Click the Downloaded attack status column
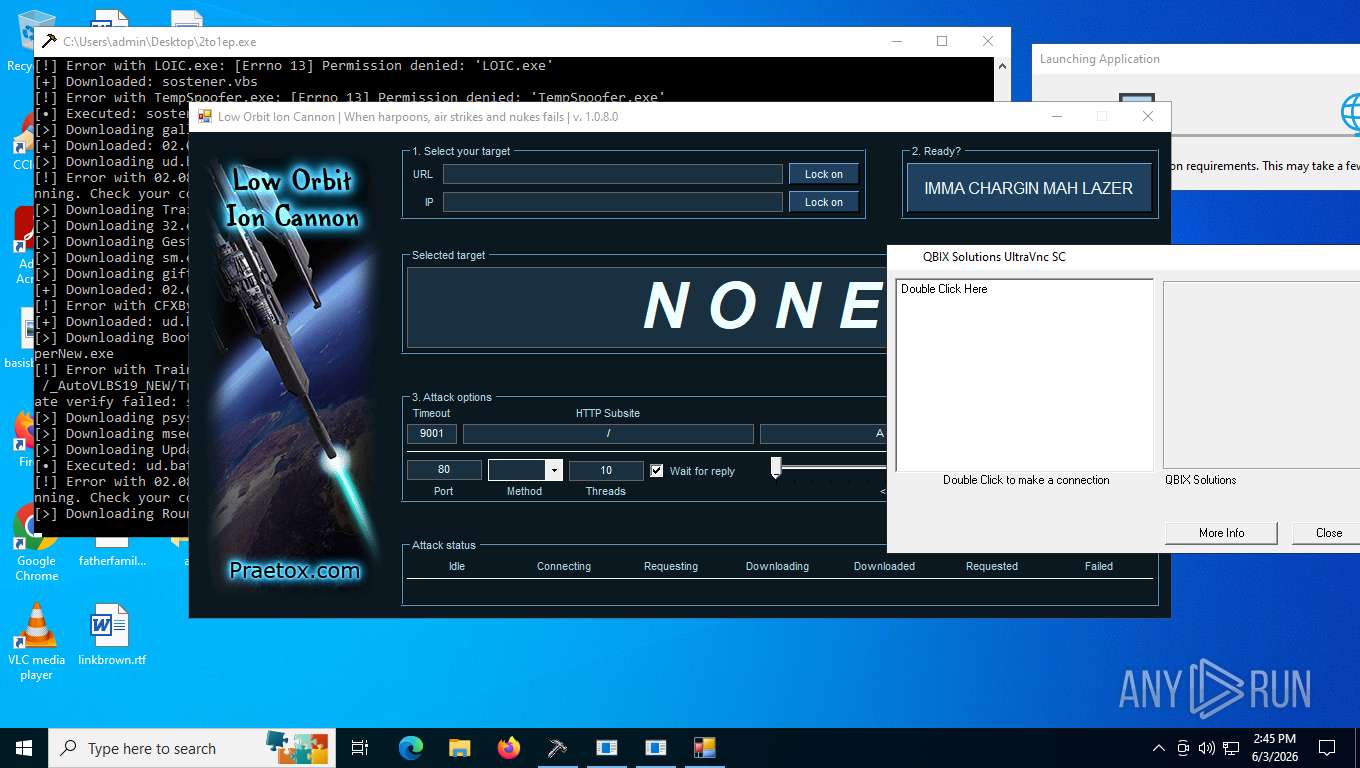 pos(884,566)
